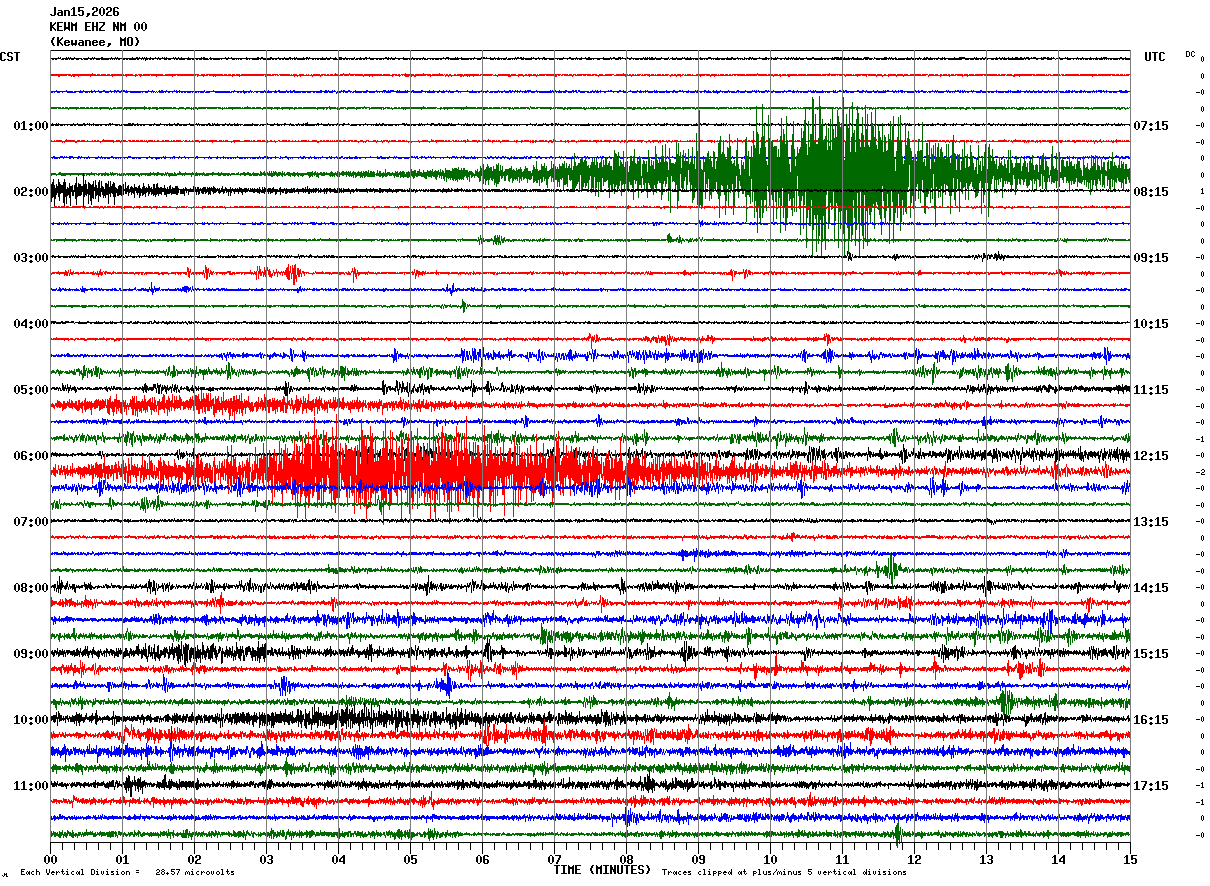The width and height of the screenshot is (1210, 886).
Task: Select the 08:00 CST time label
Action: [31, 588]
